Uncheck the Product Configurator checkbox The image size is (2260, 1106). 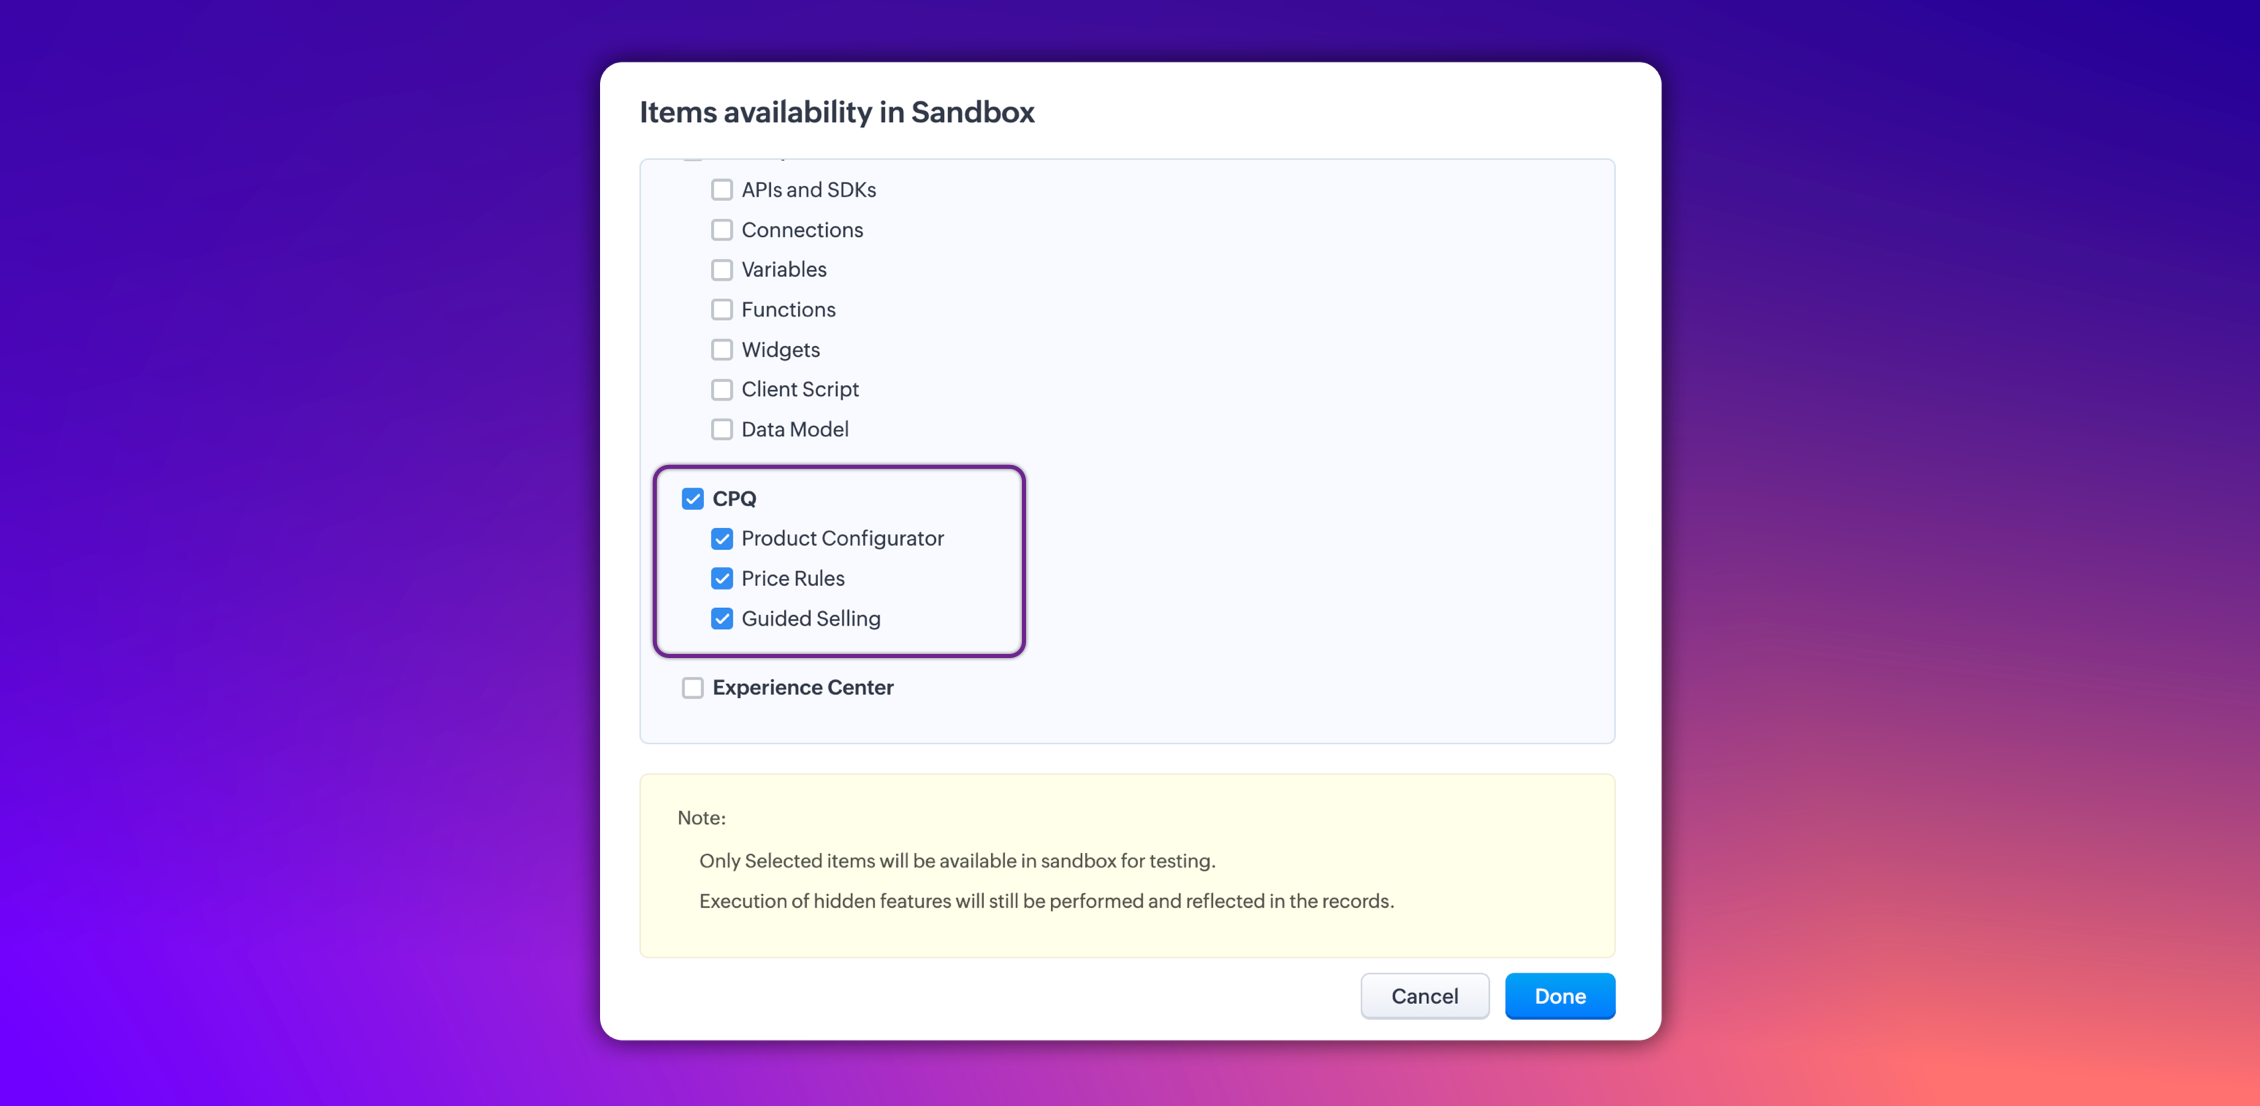721,539
